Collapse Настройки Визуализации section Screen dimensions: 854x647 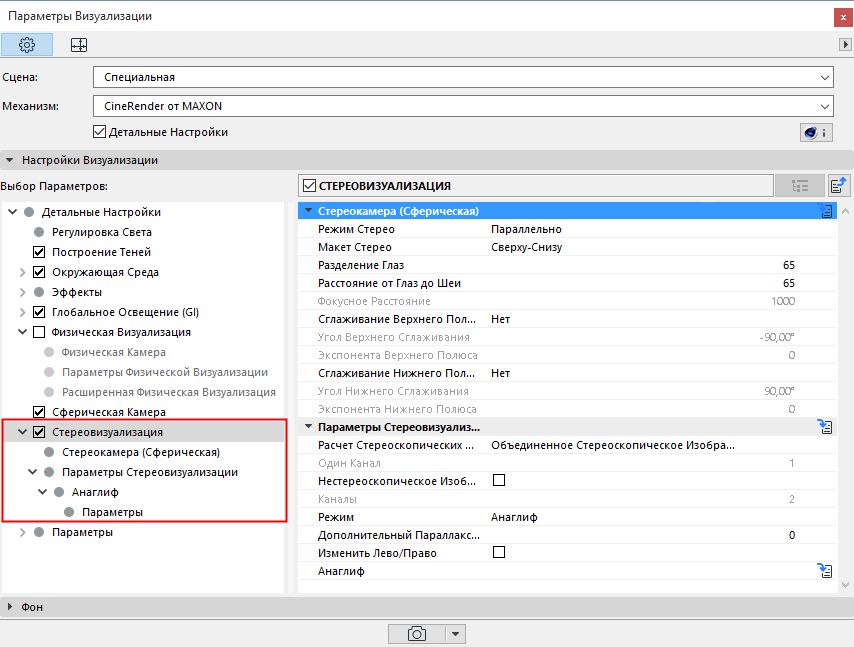[x=9, y=160]
